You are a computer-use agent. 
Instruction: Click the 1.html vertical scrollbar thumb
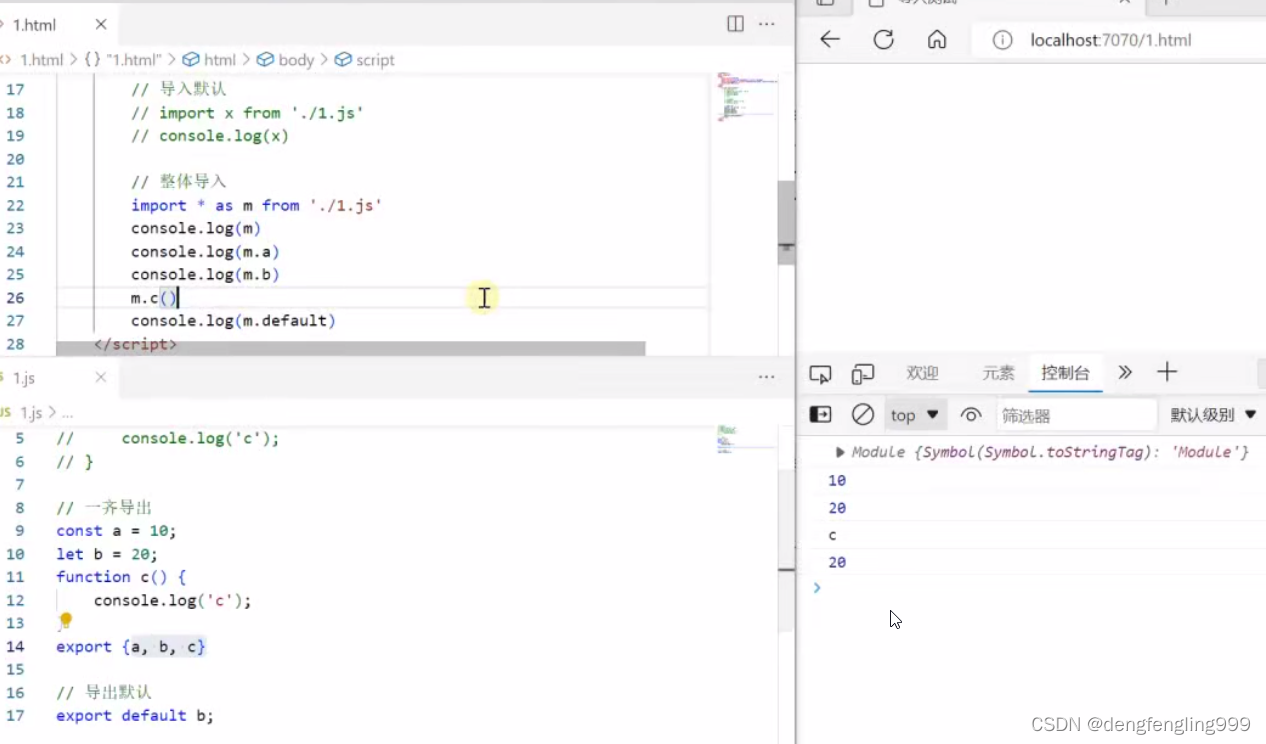(x=787, y=222)
